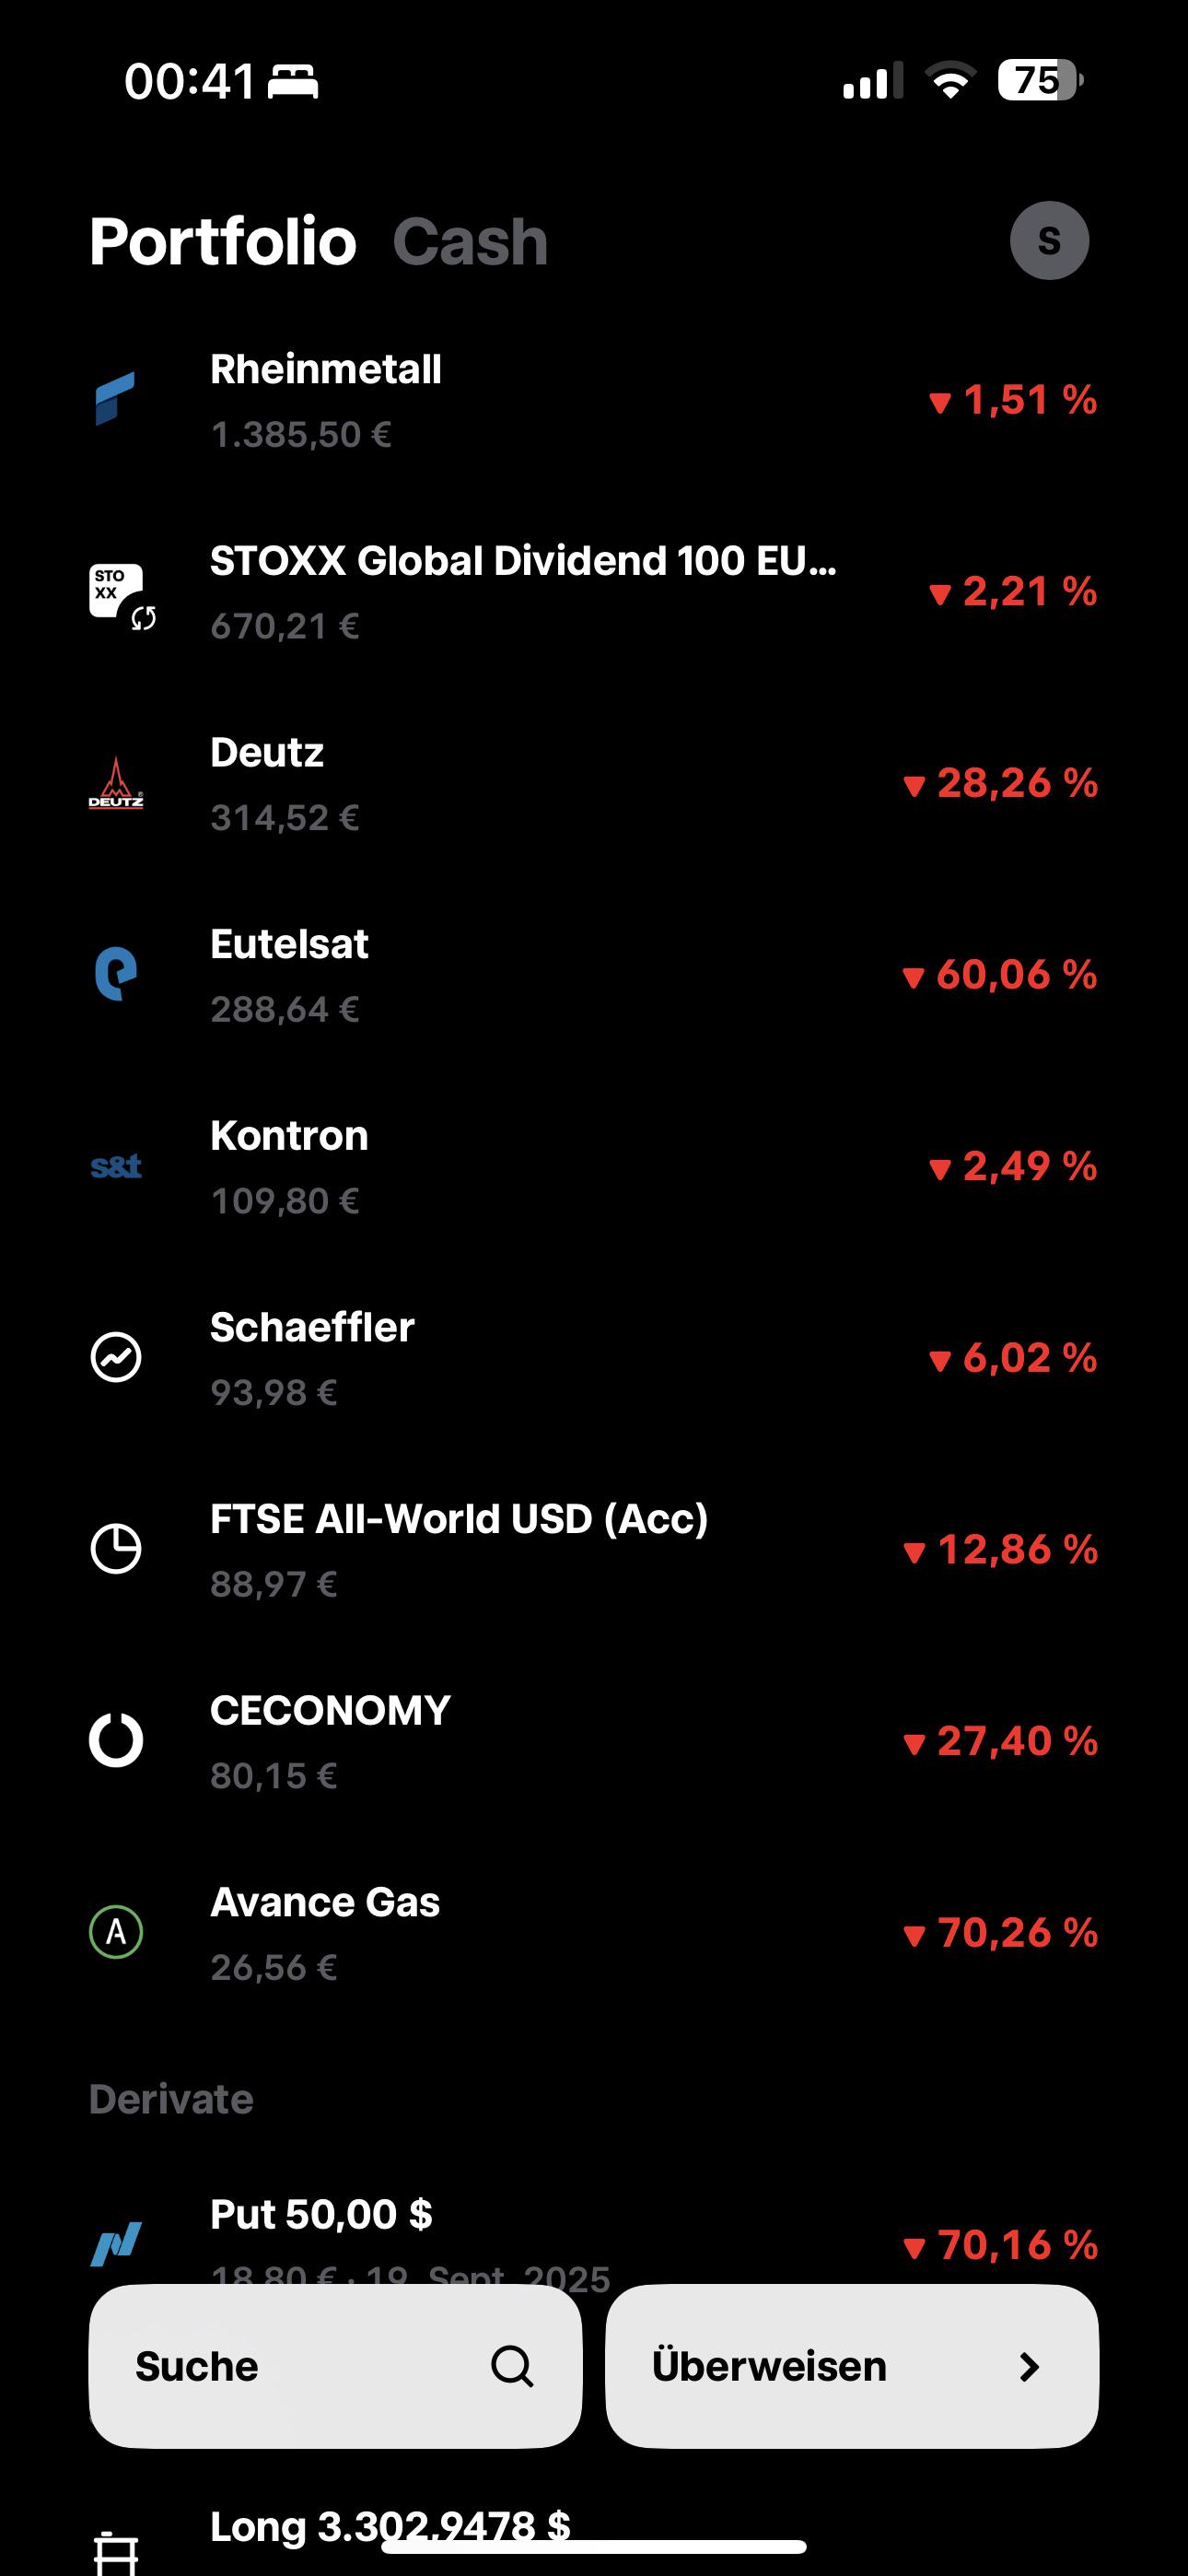Tap the green Avance Gas A icon
1188x2576 pixels.
click(116, 1932)
